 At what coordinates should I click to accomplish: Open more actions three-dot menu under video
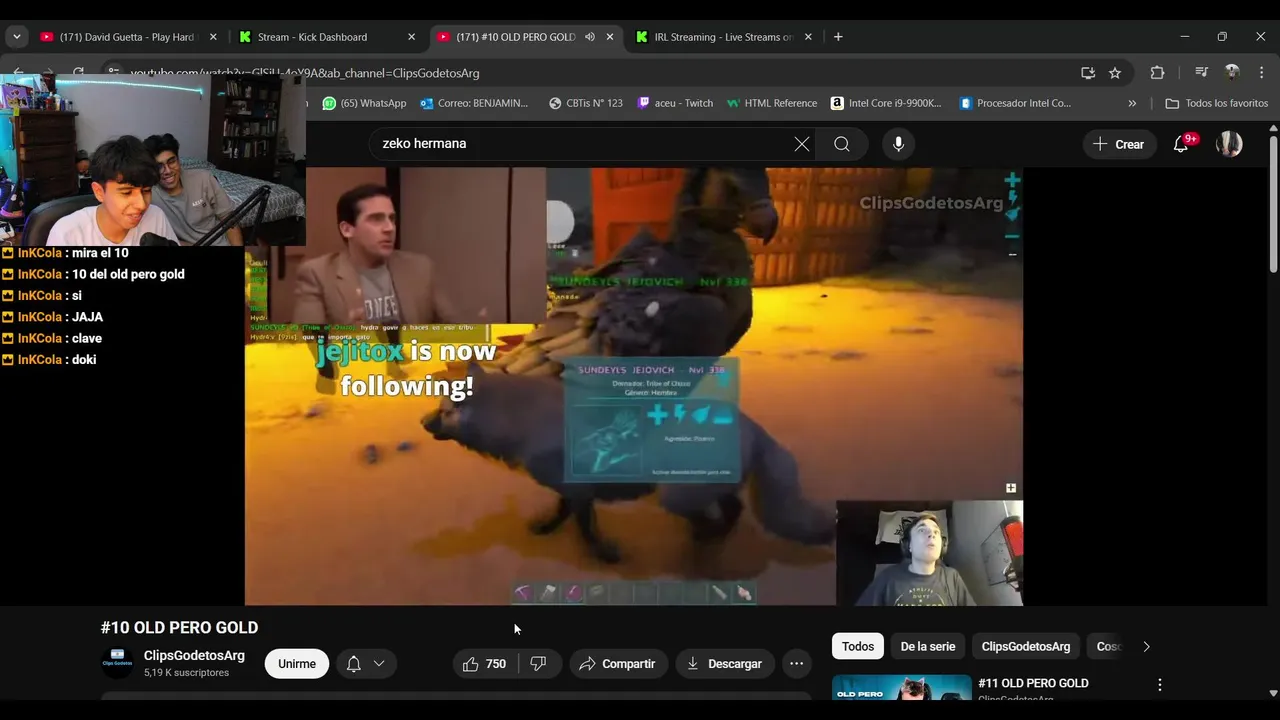[796, 664]
